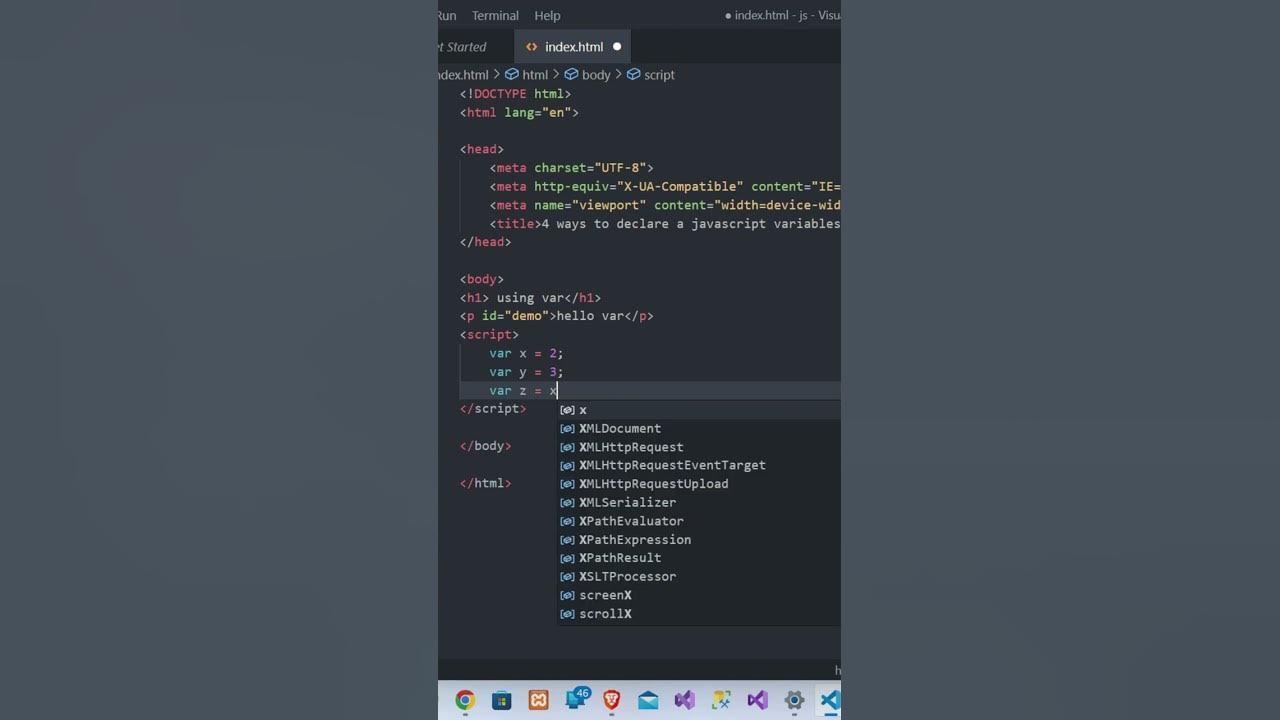The height and width of the screenshot is (720, 1280).
Task: Open Brave browser from the taskbar
Action: pyautogui.click(x=611, y=700)
